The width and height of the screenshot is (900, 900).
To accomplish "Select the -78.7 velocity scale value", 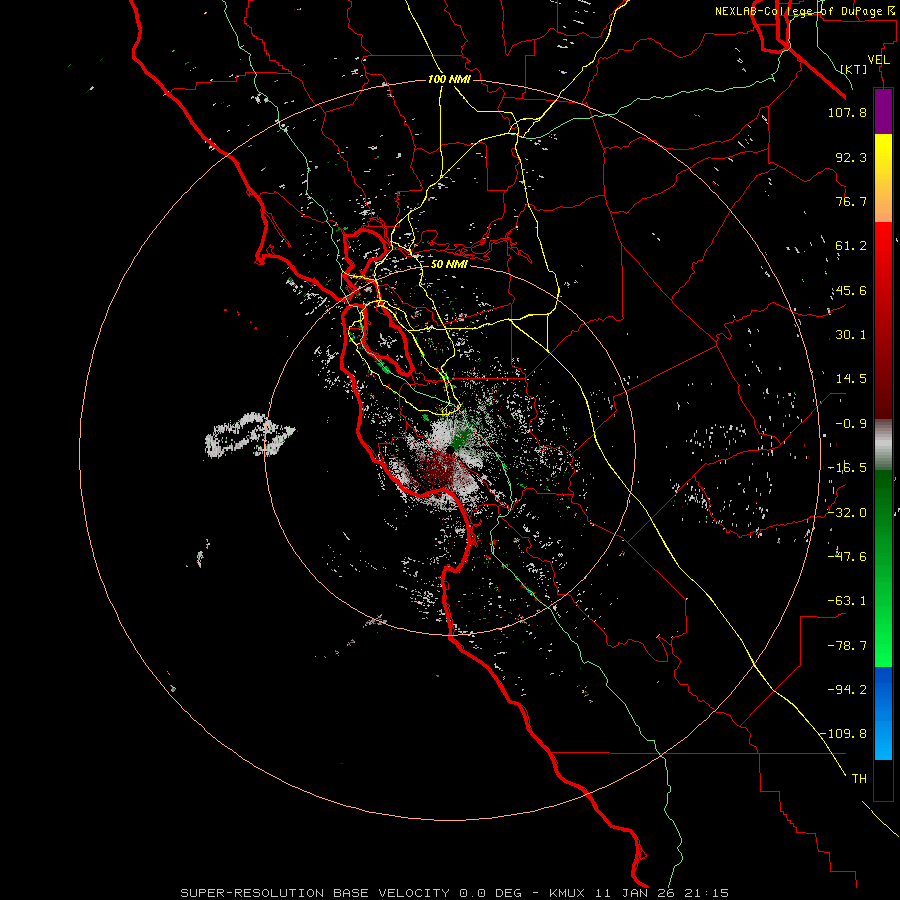I will click(847, 646).
